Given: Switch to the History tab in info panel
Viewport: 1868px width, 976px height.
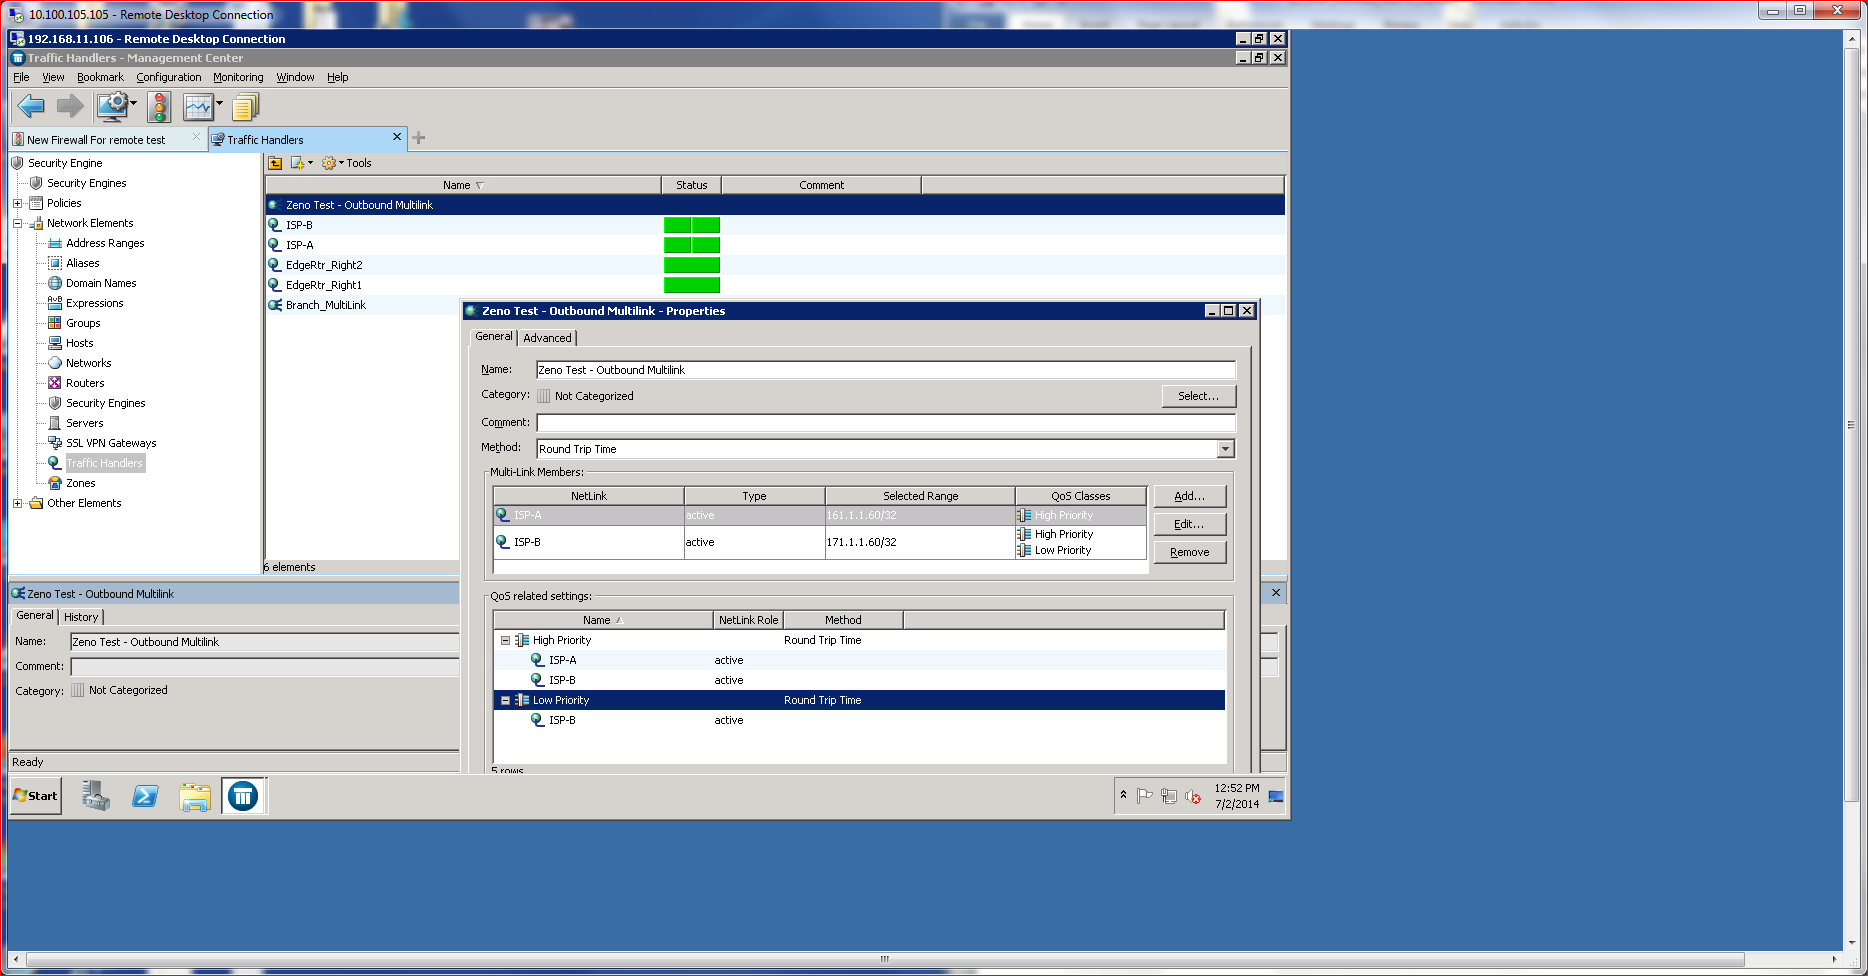Looking at the screenshot, I should tap(81, 617).
